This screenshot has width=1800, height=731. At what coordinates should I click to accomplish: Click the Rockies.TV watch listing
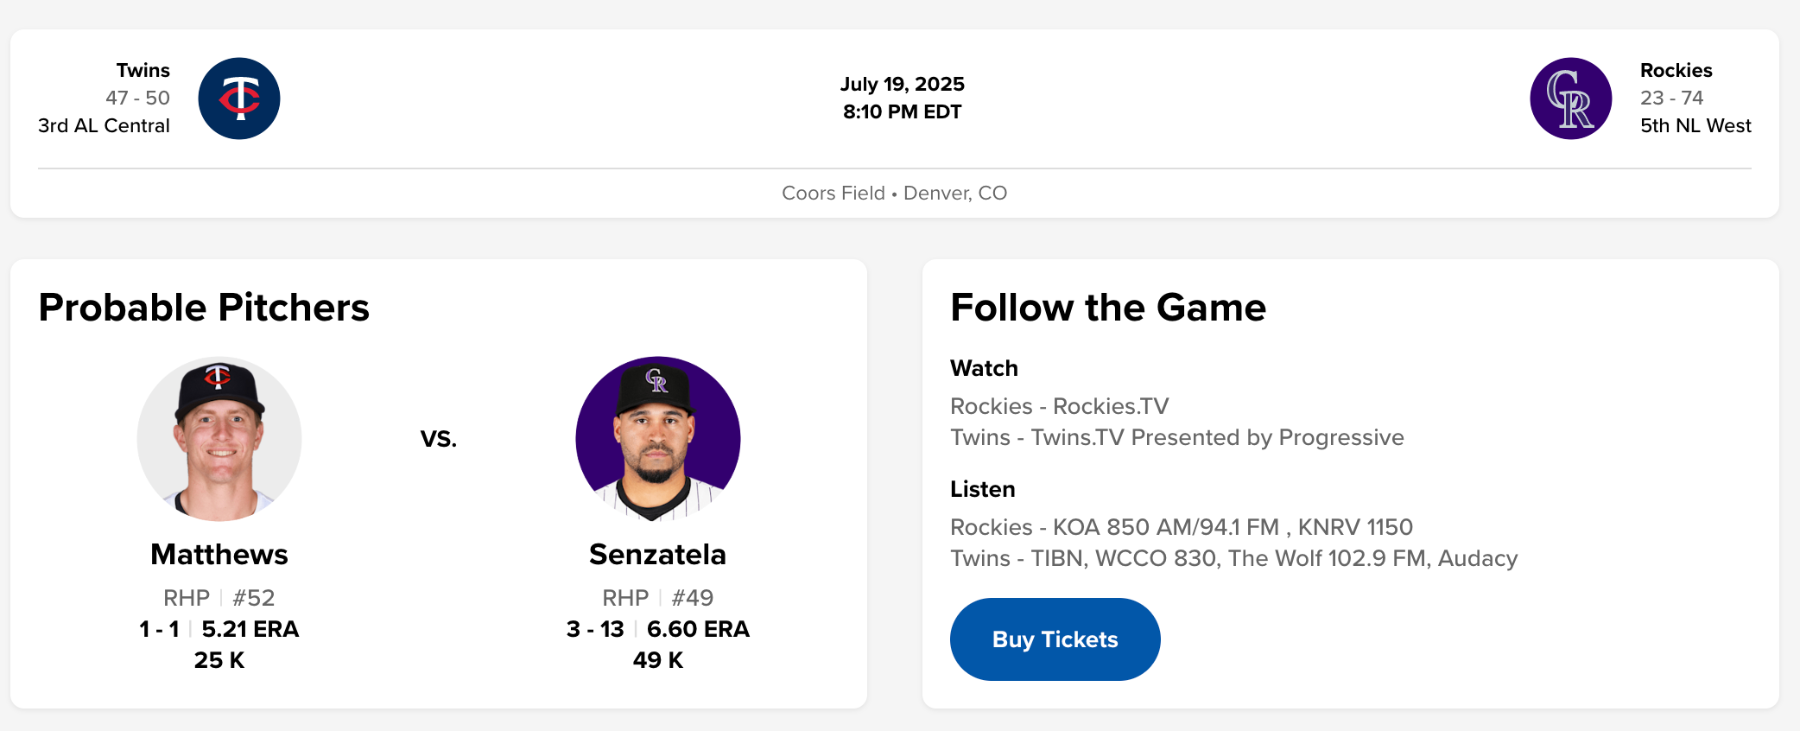[1059, 406]
